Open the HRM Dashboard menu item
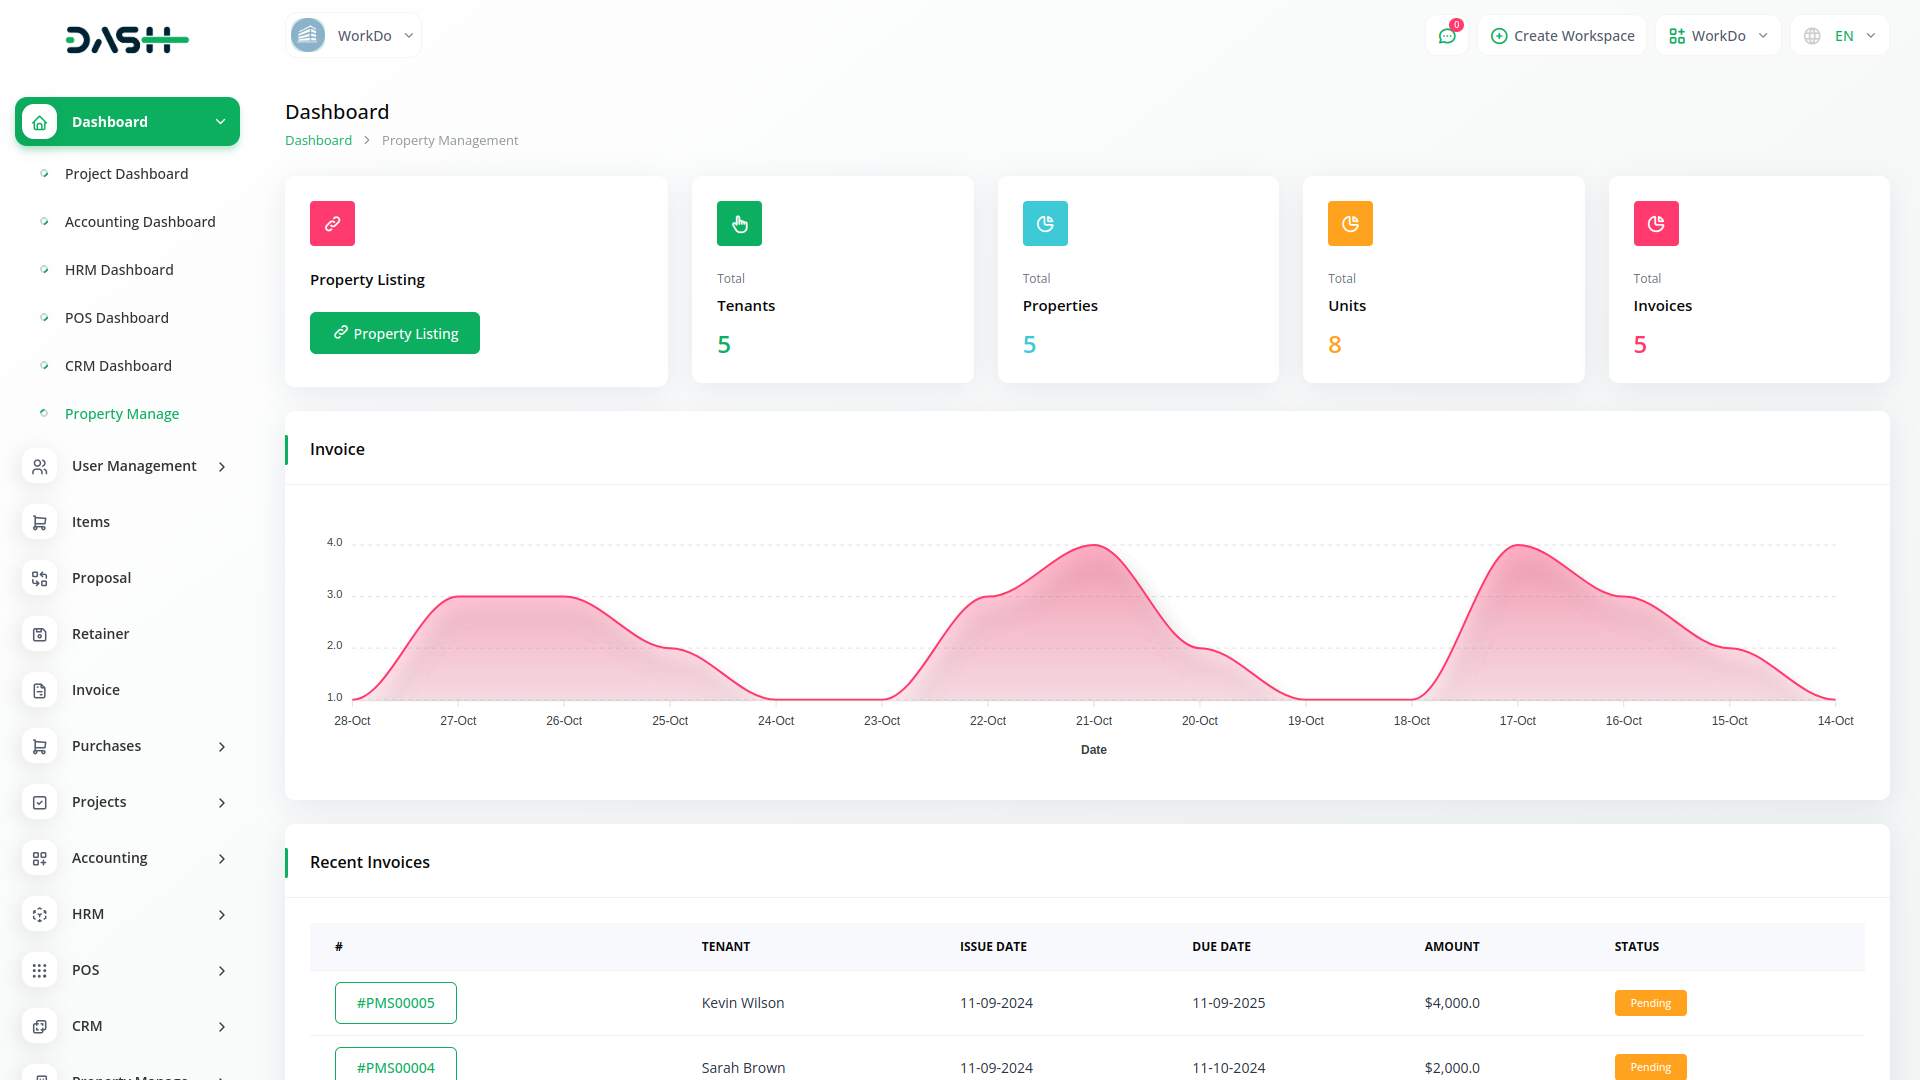Viewport: 1920px width, 1080px height. click(119, 270)
